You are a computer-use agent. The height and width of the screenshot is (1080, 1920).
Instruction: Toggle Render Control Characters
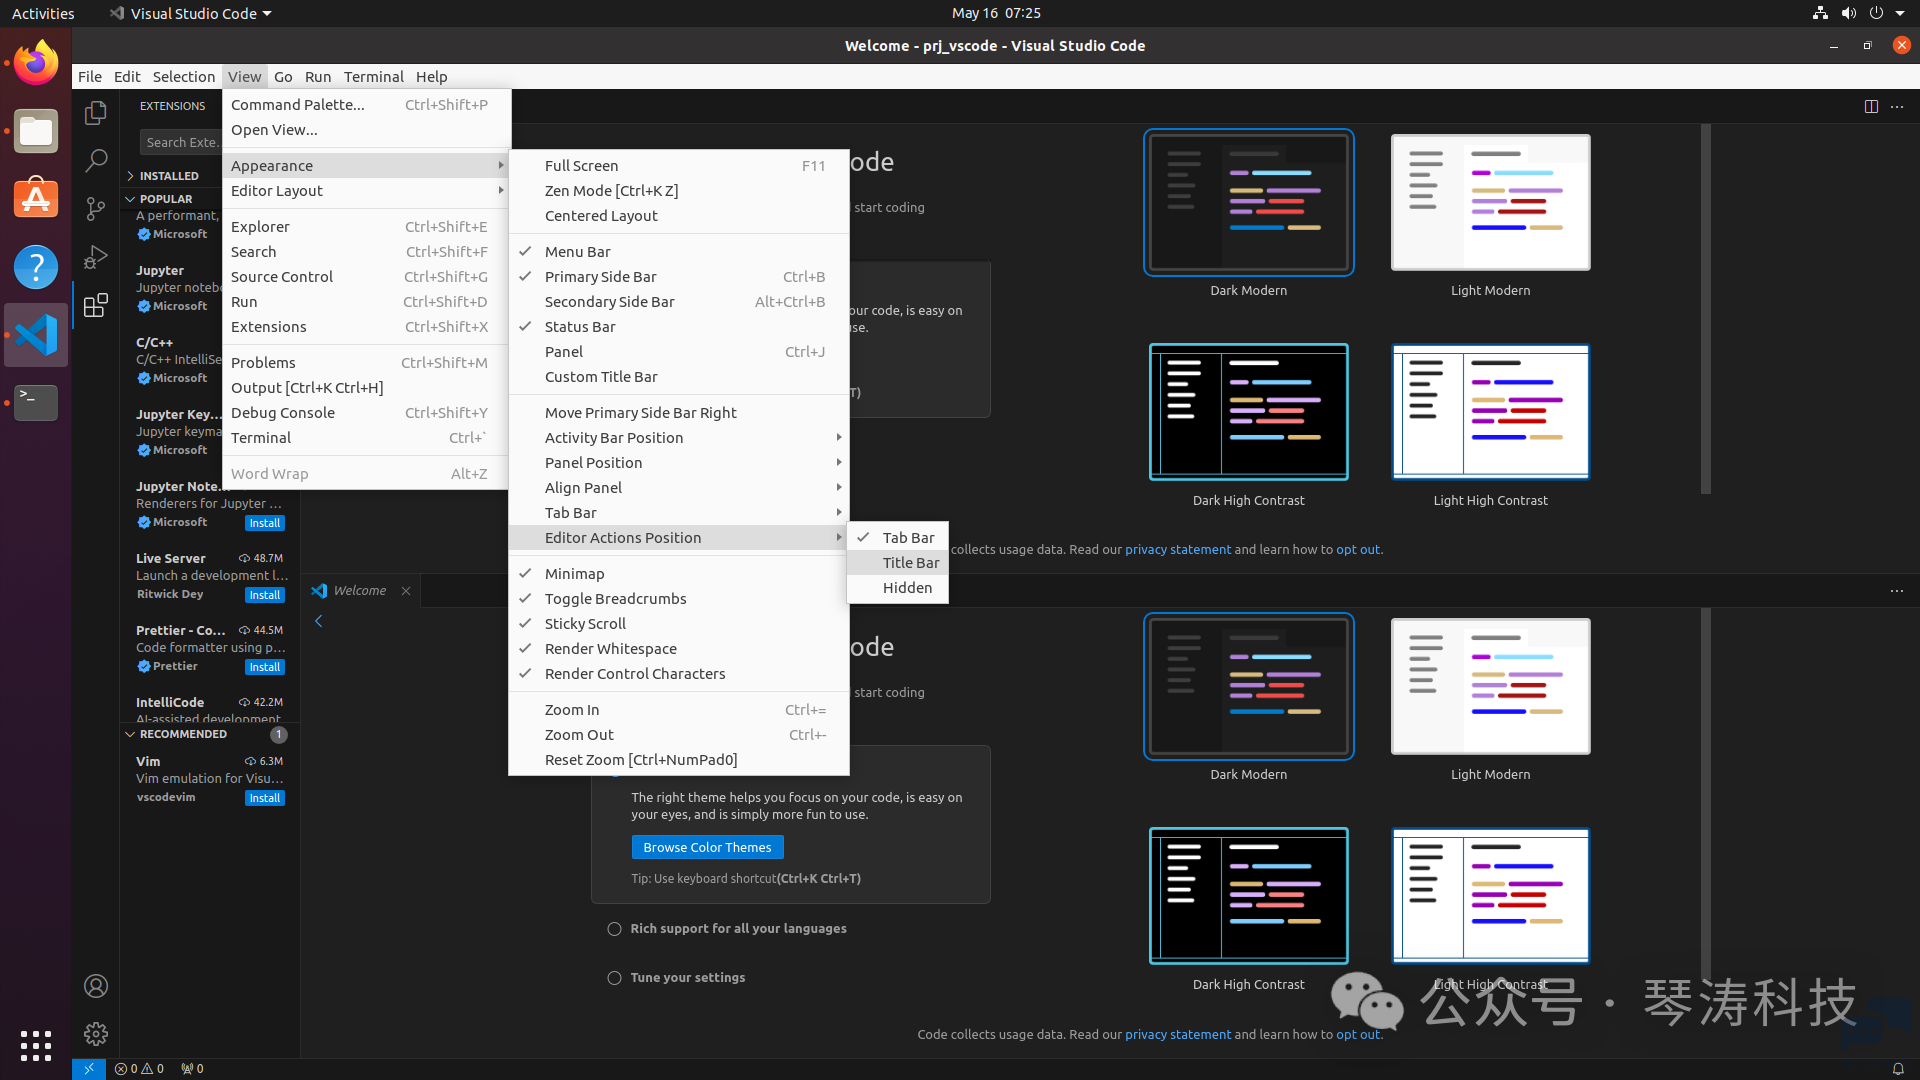click(679, 674)
